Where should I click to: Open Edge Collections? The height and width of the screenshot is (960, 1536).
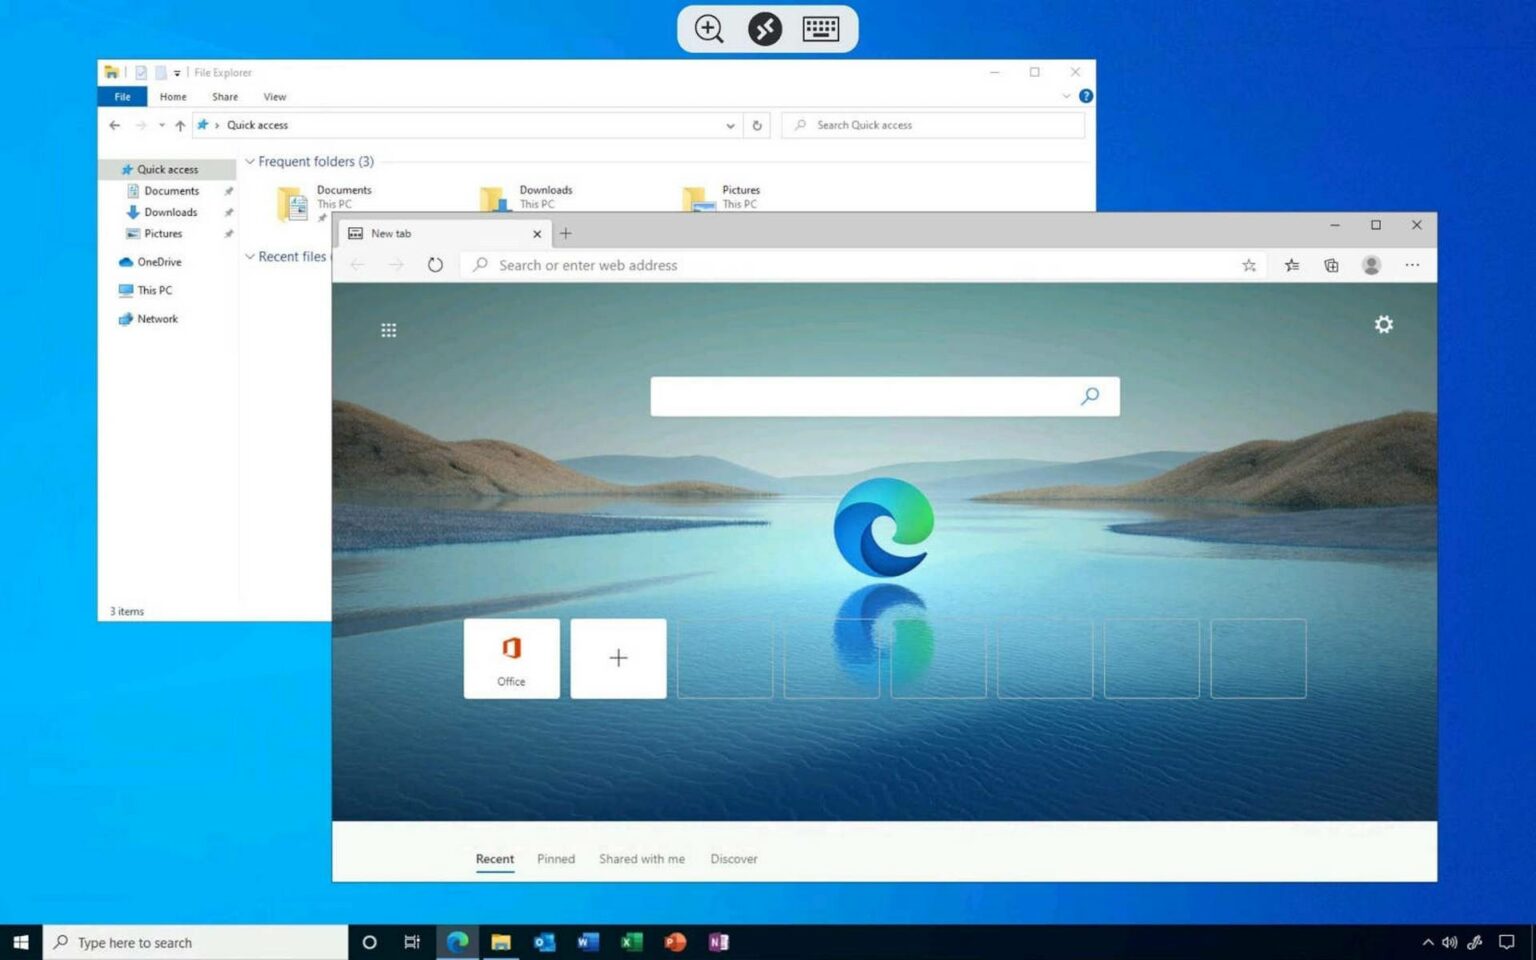pos(1331,265)
